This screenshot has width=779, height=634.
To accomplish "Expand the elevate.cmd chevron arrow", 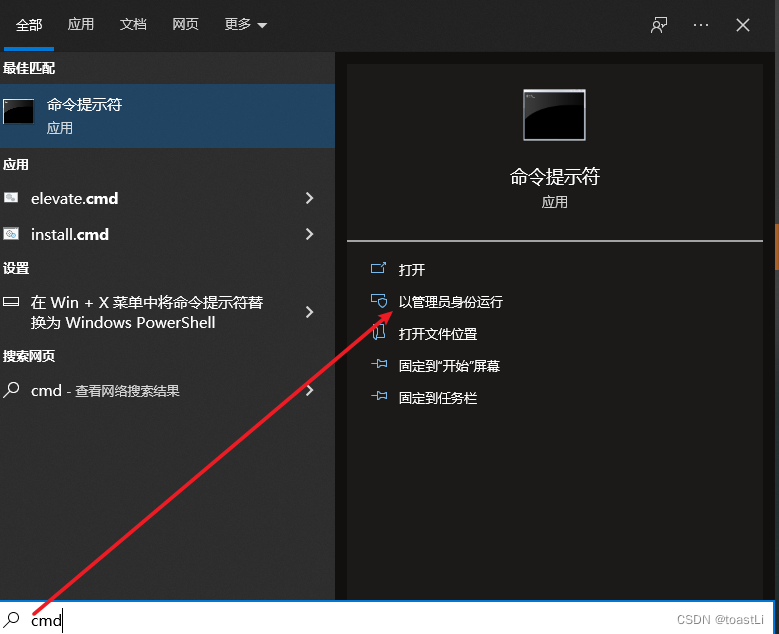I will coord(310,198).
